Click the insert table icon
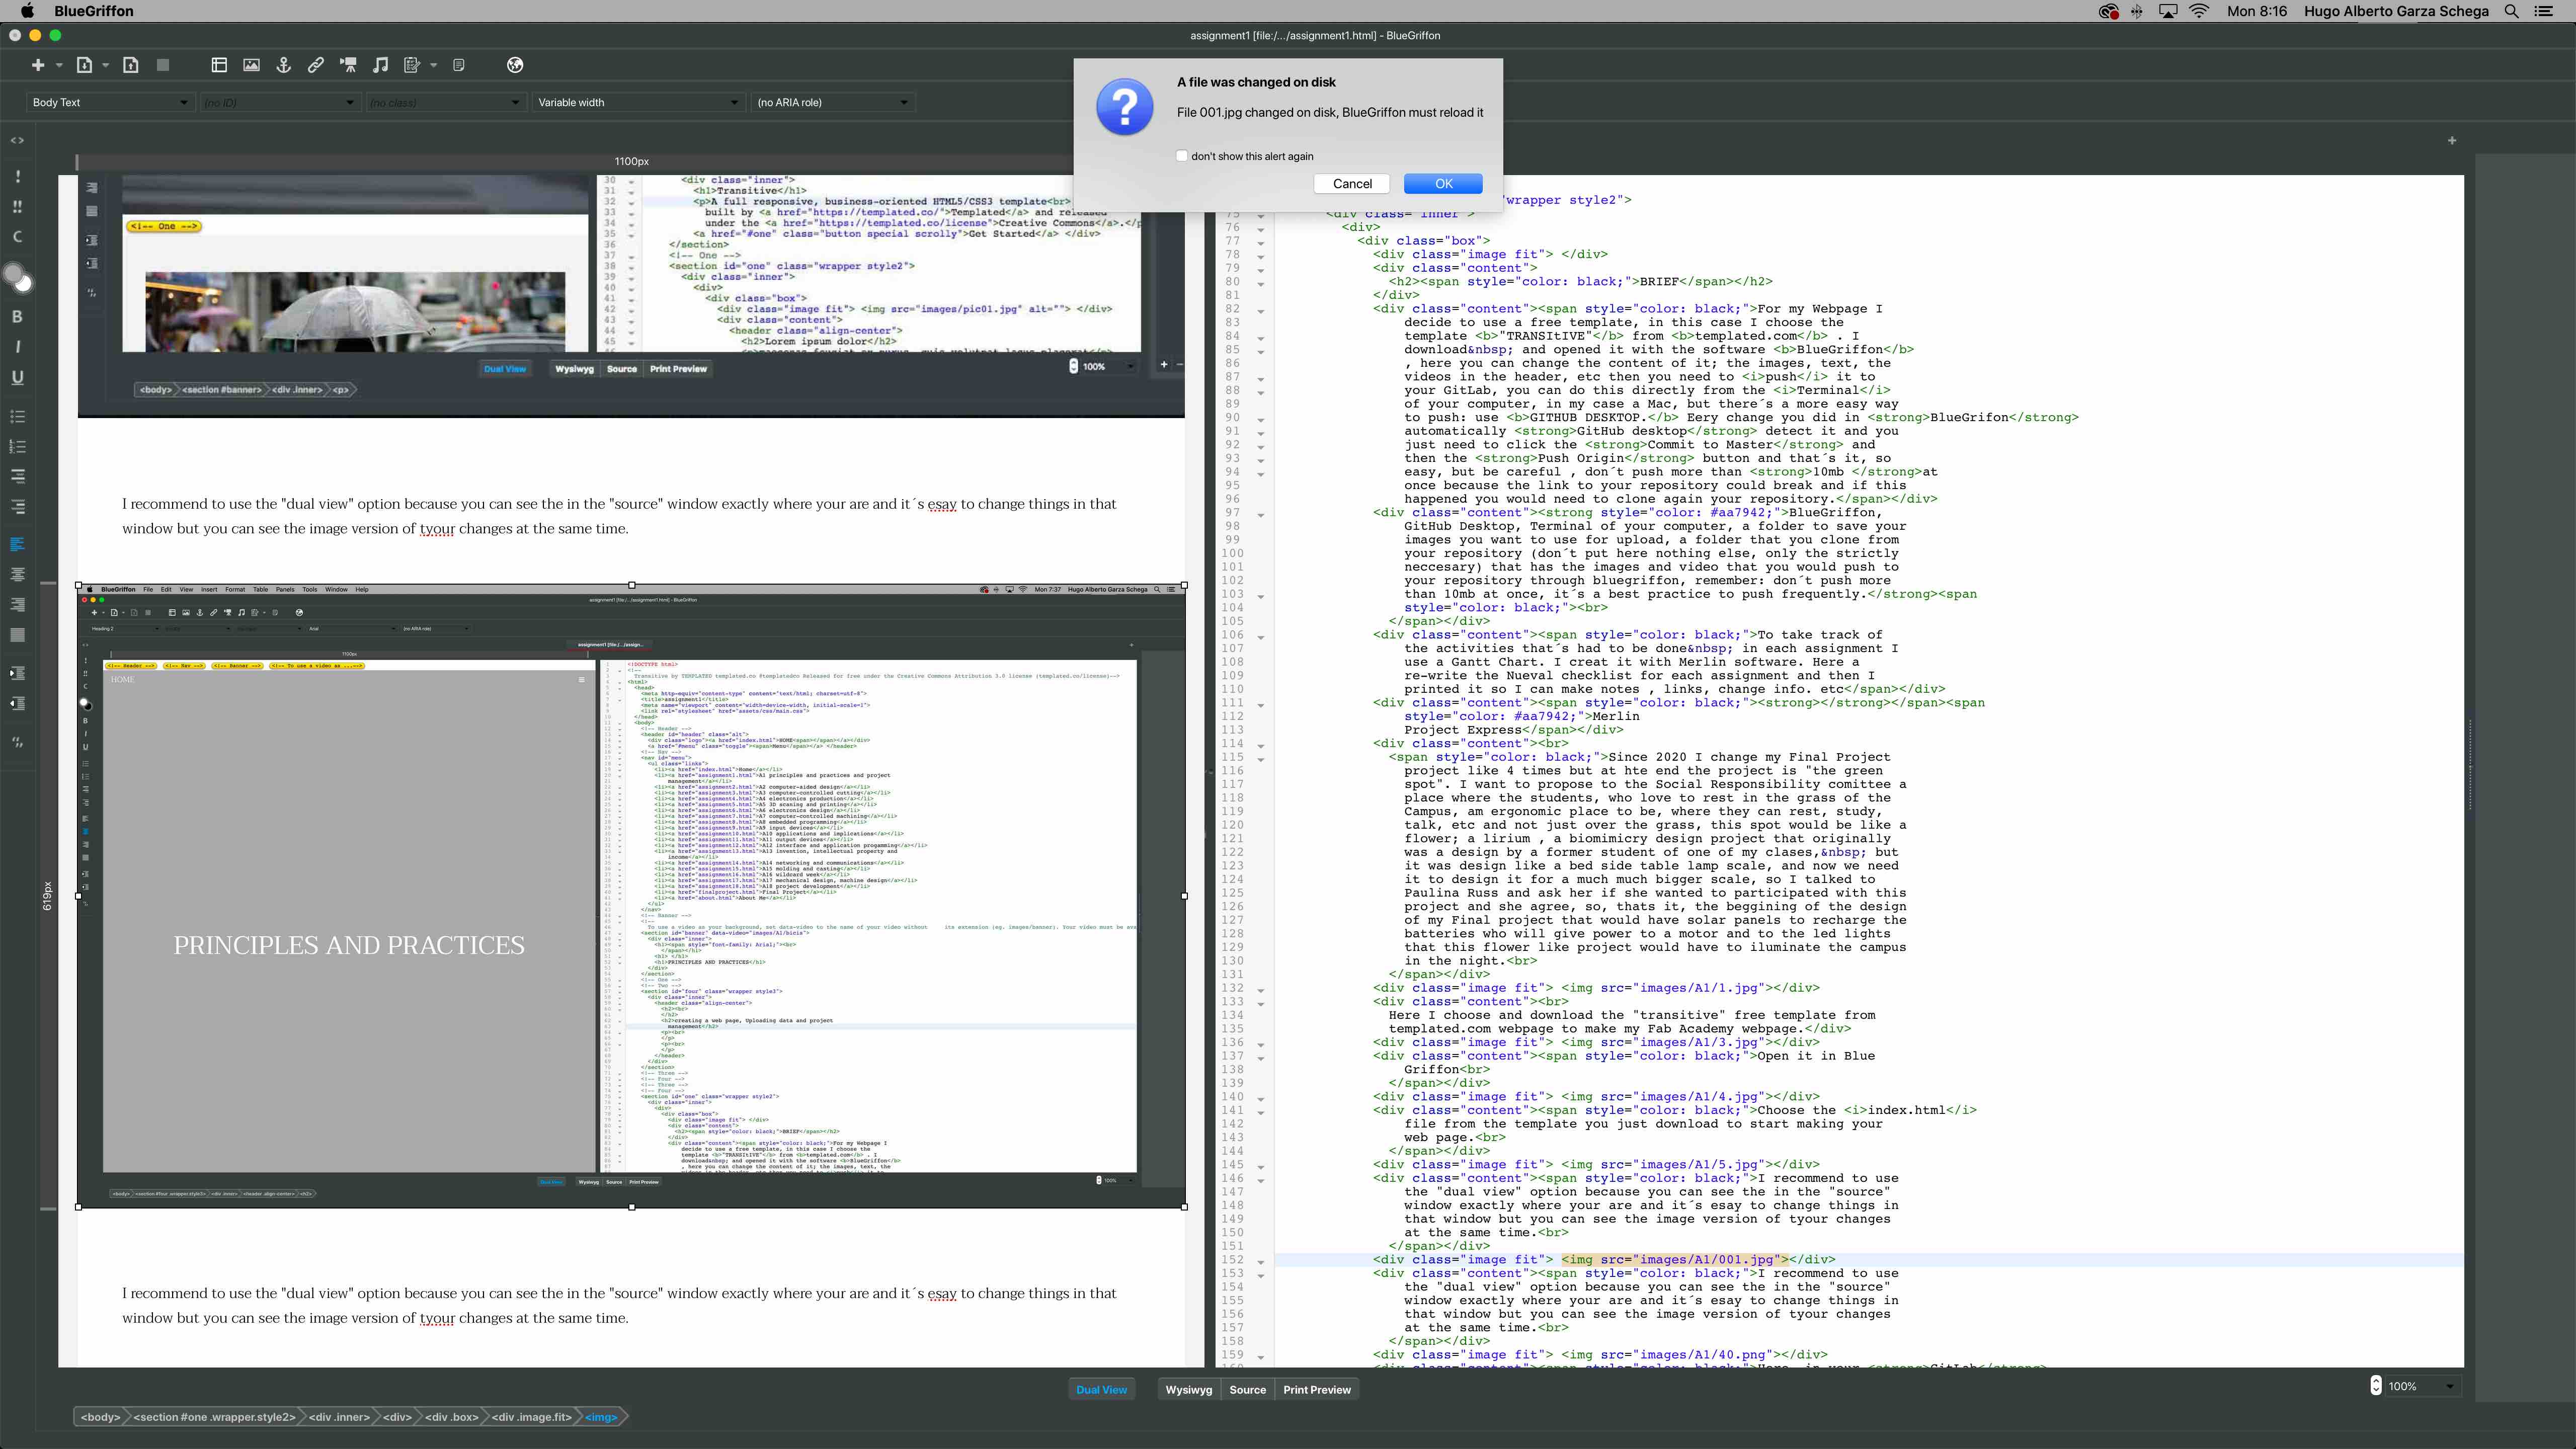The height and width of the screenshot is (1449, 2576). coord(219,65)
